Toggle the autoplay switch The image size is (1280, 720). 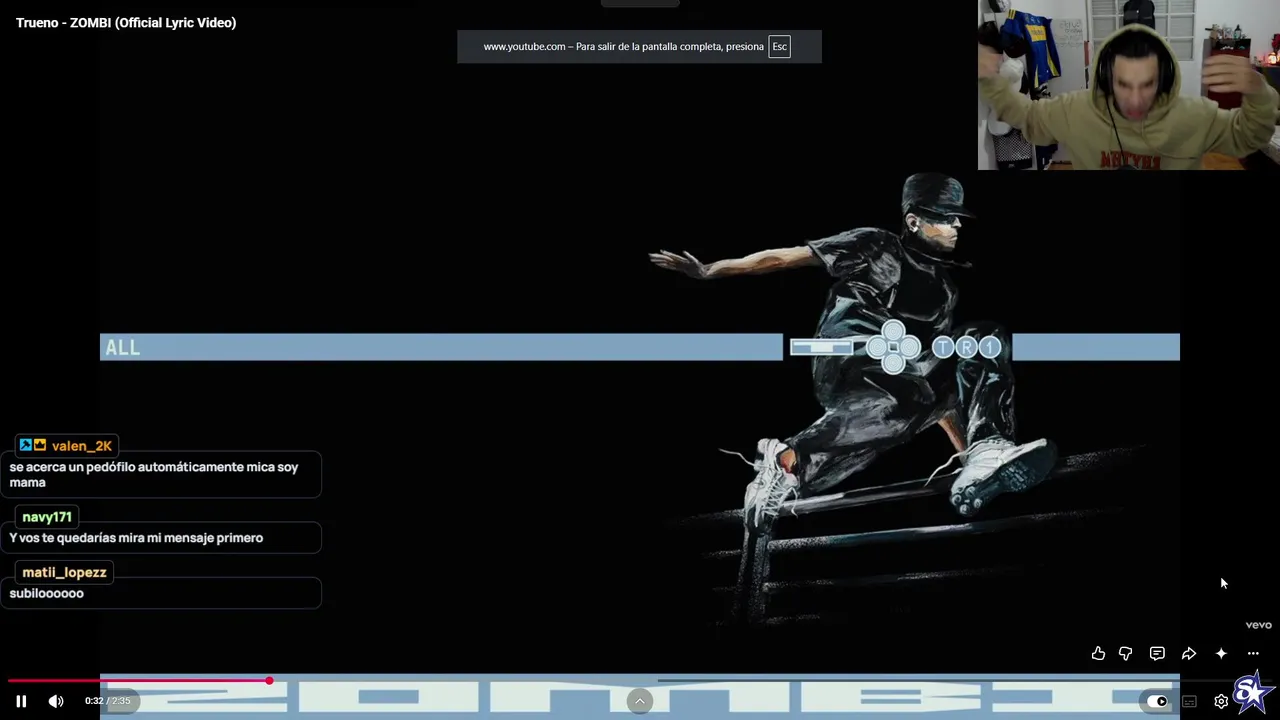[x=1156, y=701]
